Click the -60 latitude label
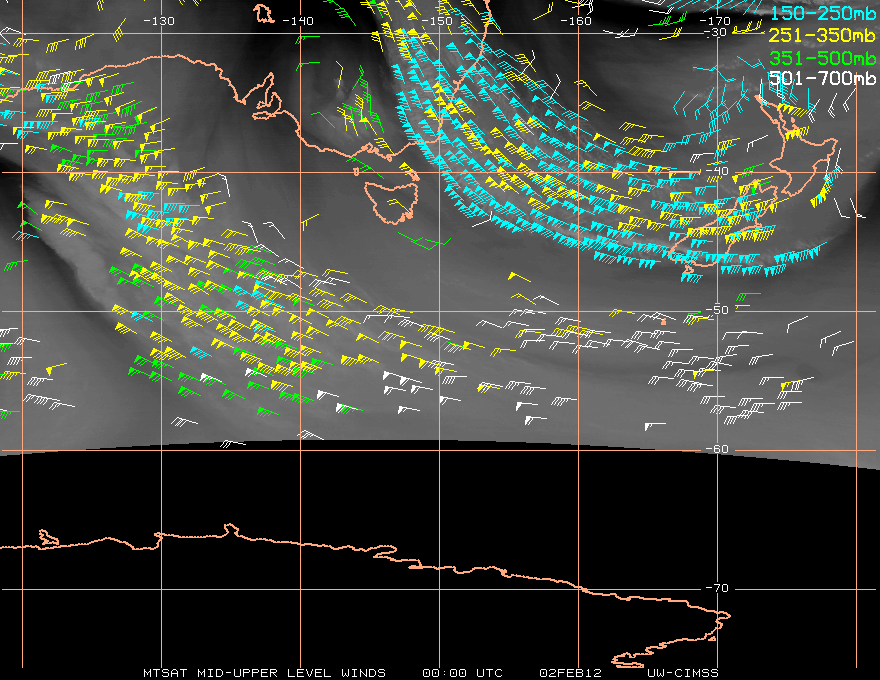 coord(715,450)
